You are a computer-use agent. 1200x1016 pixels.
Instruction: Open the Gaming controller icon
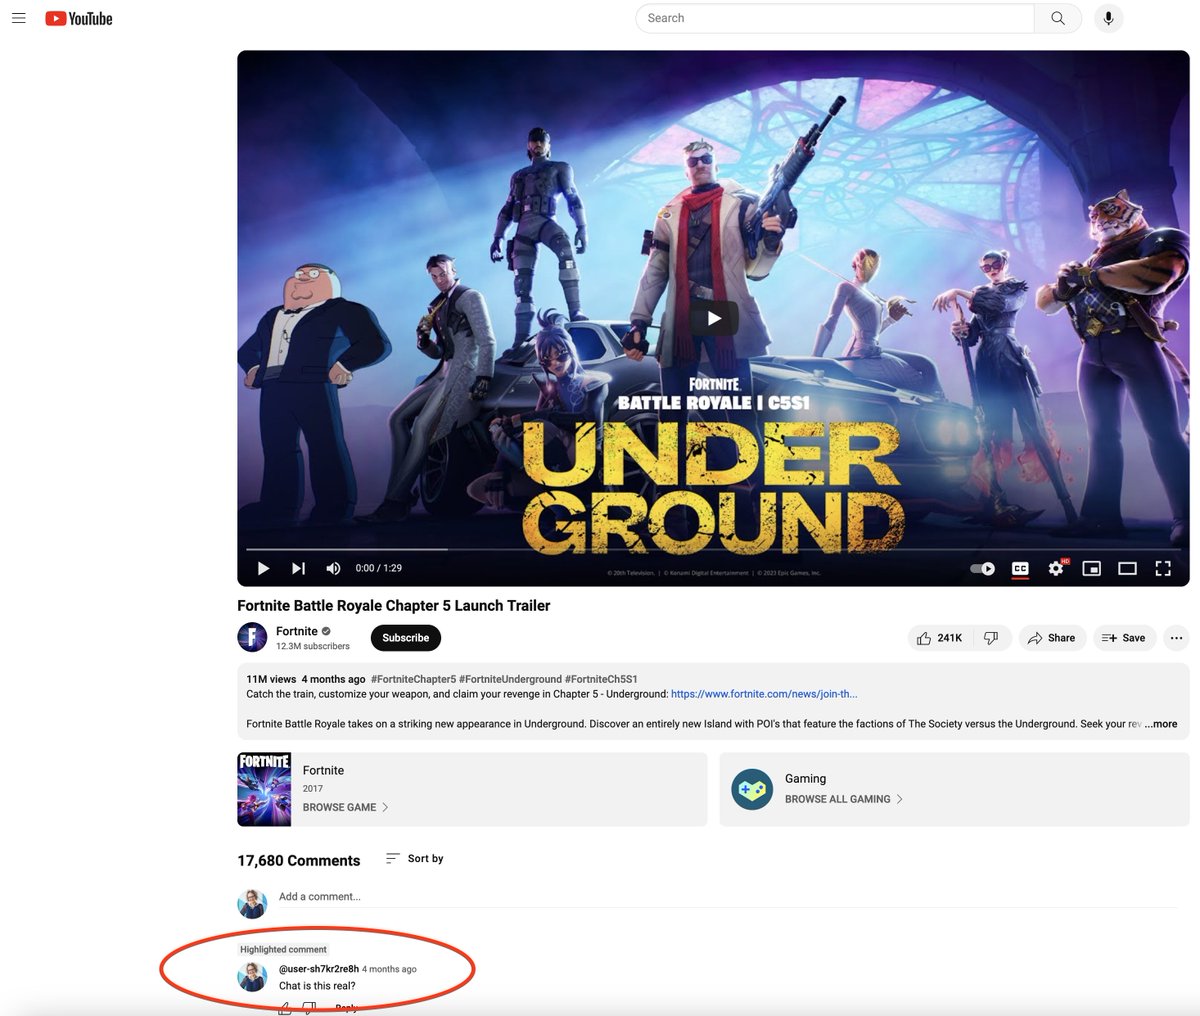point(752,789)
